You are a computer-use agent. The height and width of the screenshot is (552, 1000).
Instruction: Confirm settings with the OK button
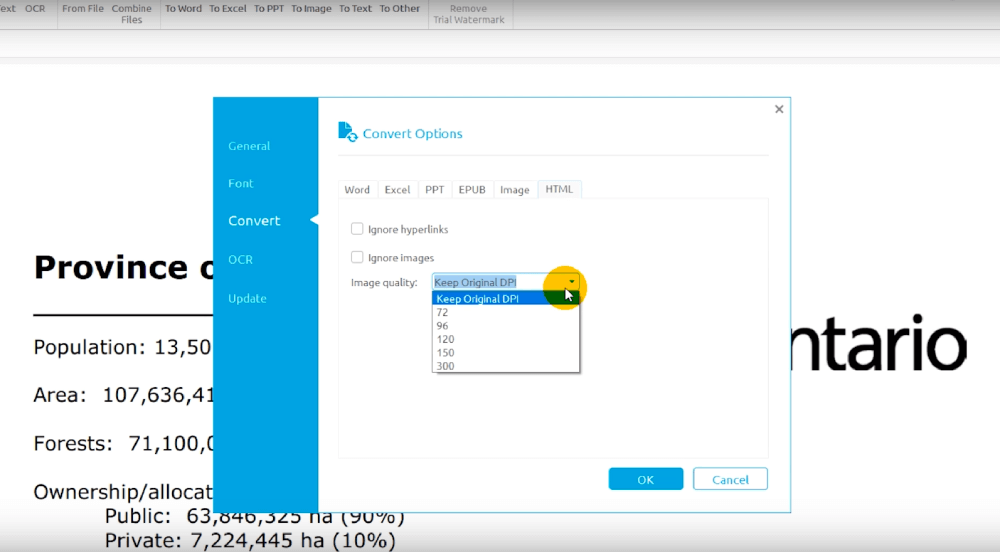(645, 479)
